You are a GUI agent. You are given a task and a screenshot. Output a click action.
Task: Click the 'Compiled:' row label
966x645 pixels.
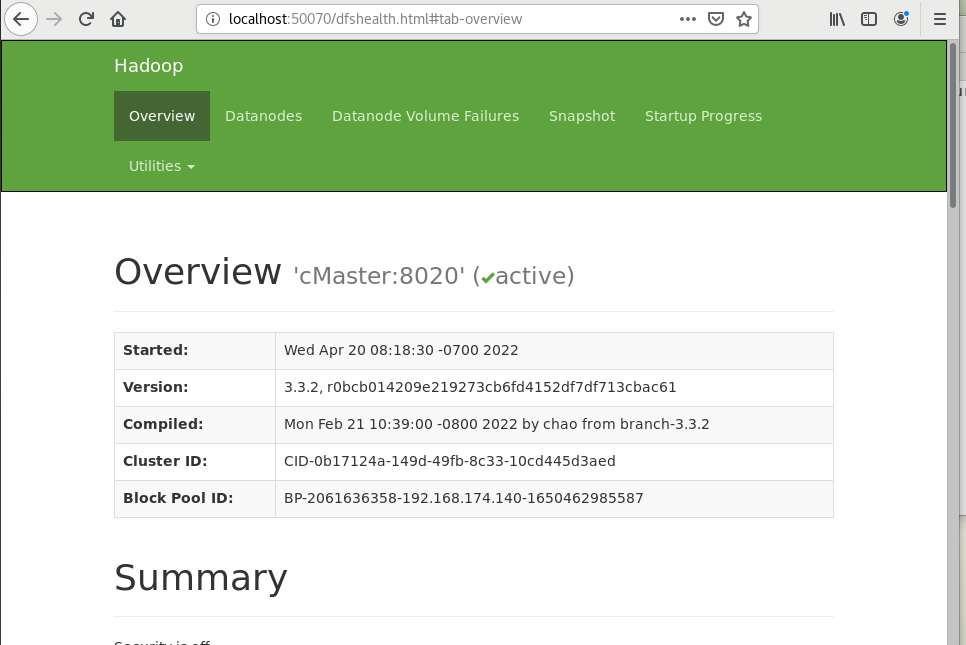click(163, 424)
